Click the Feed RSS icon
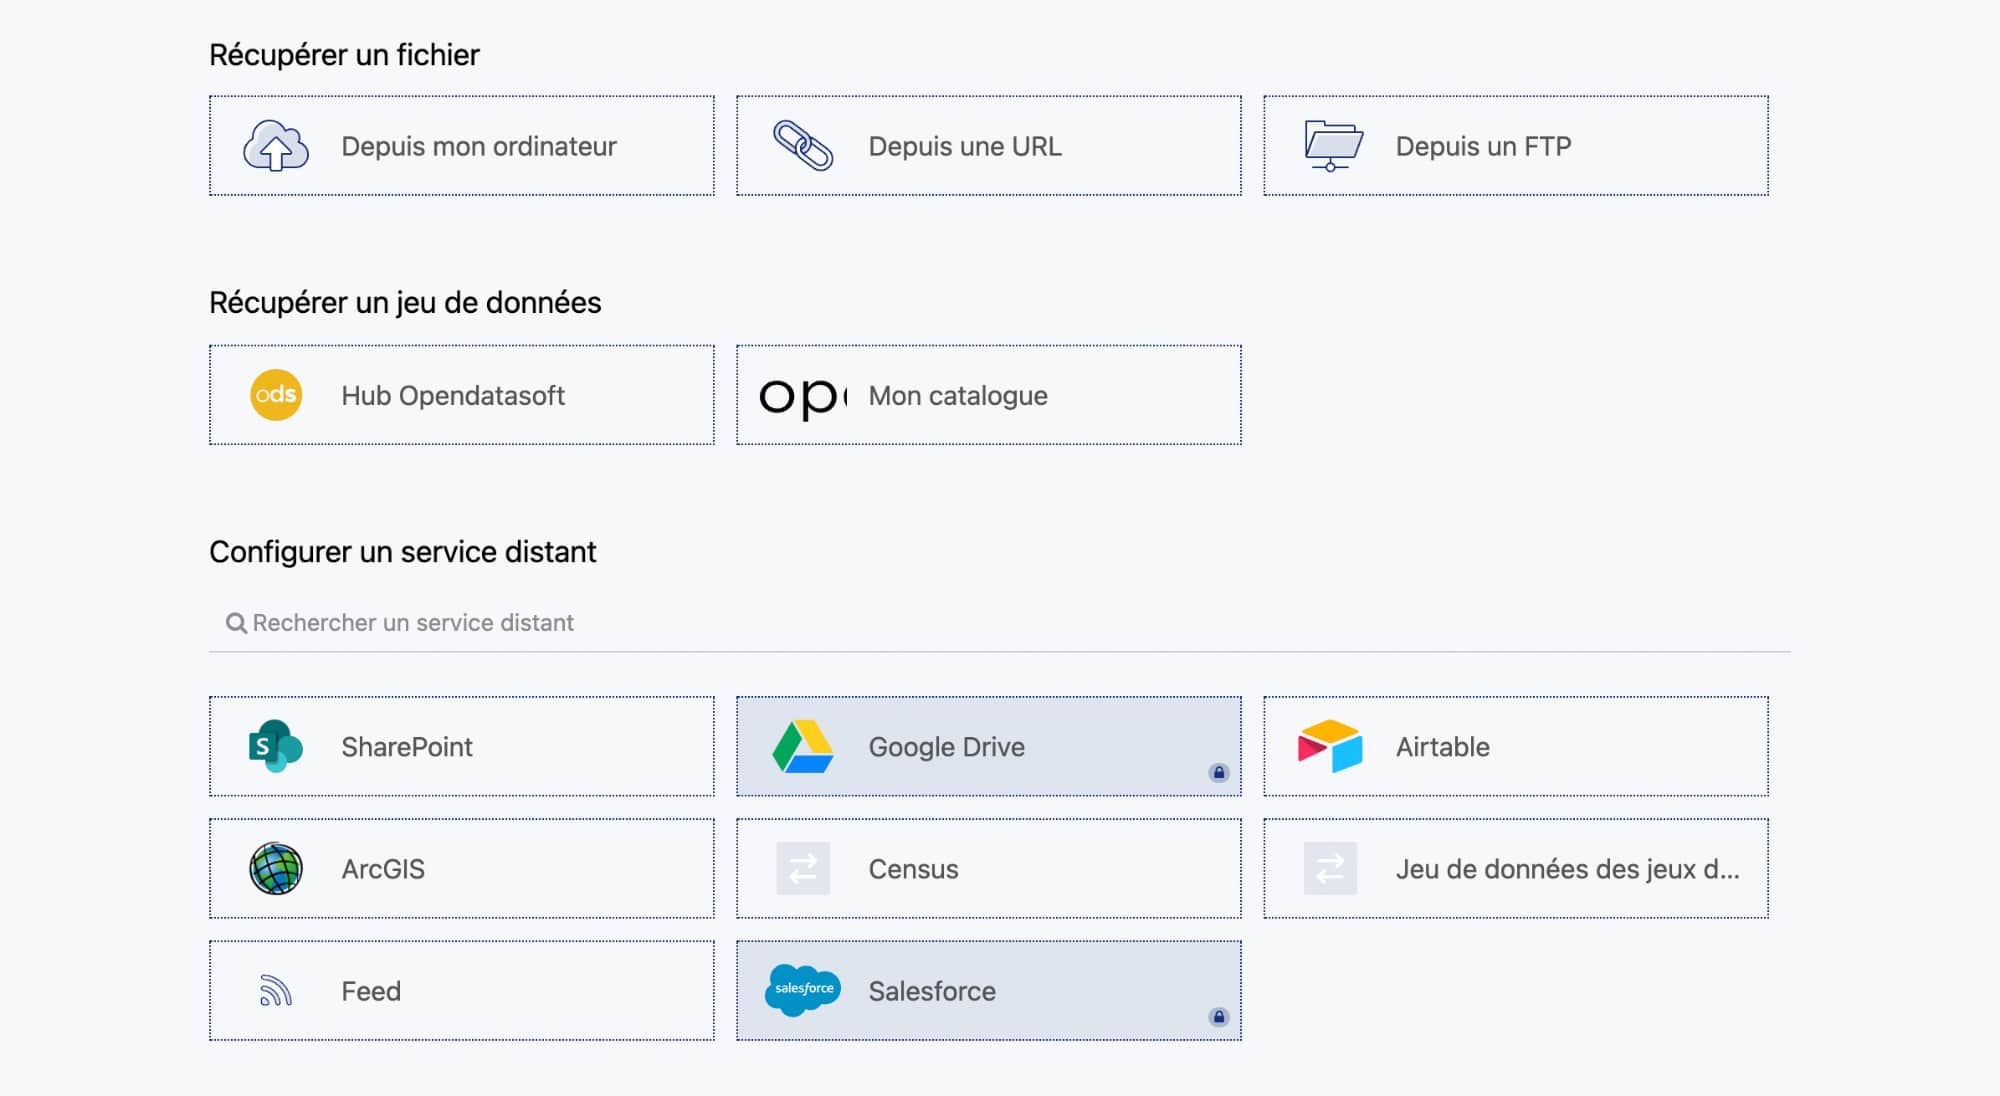The height and width of the screenshot is (1096, 2000). [x=276, y=991]
